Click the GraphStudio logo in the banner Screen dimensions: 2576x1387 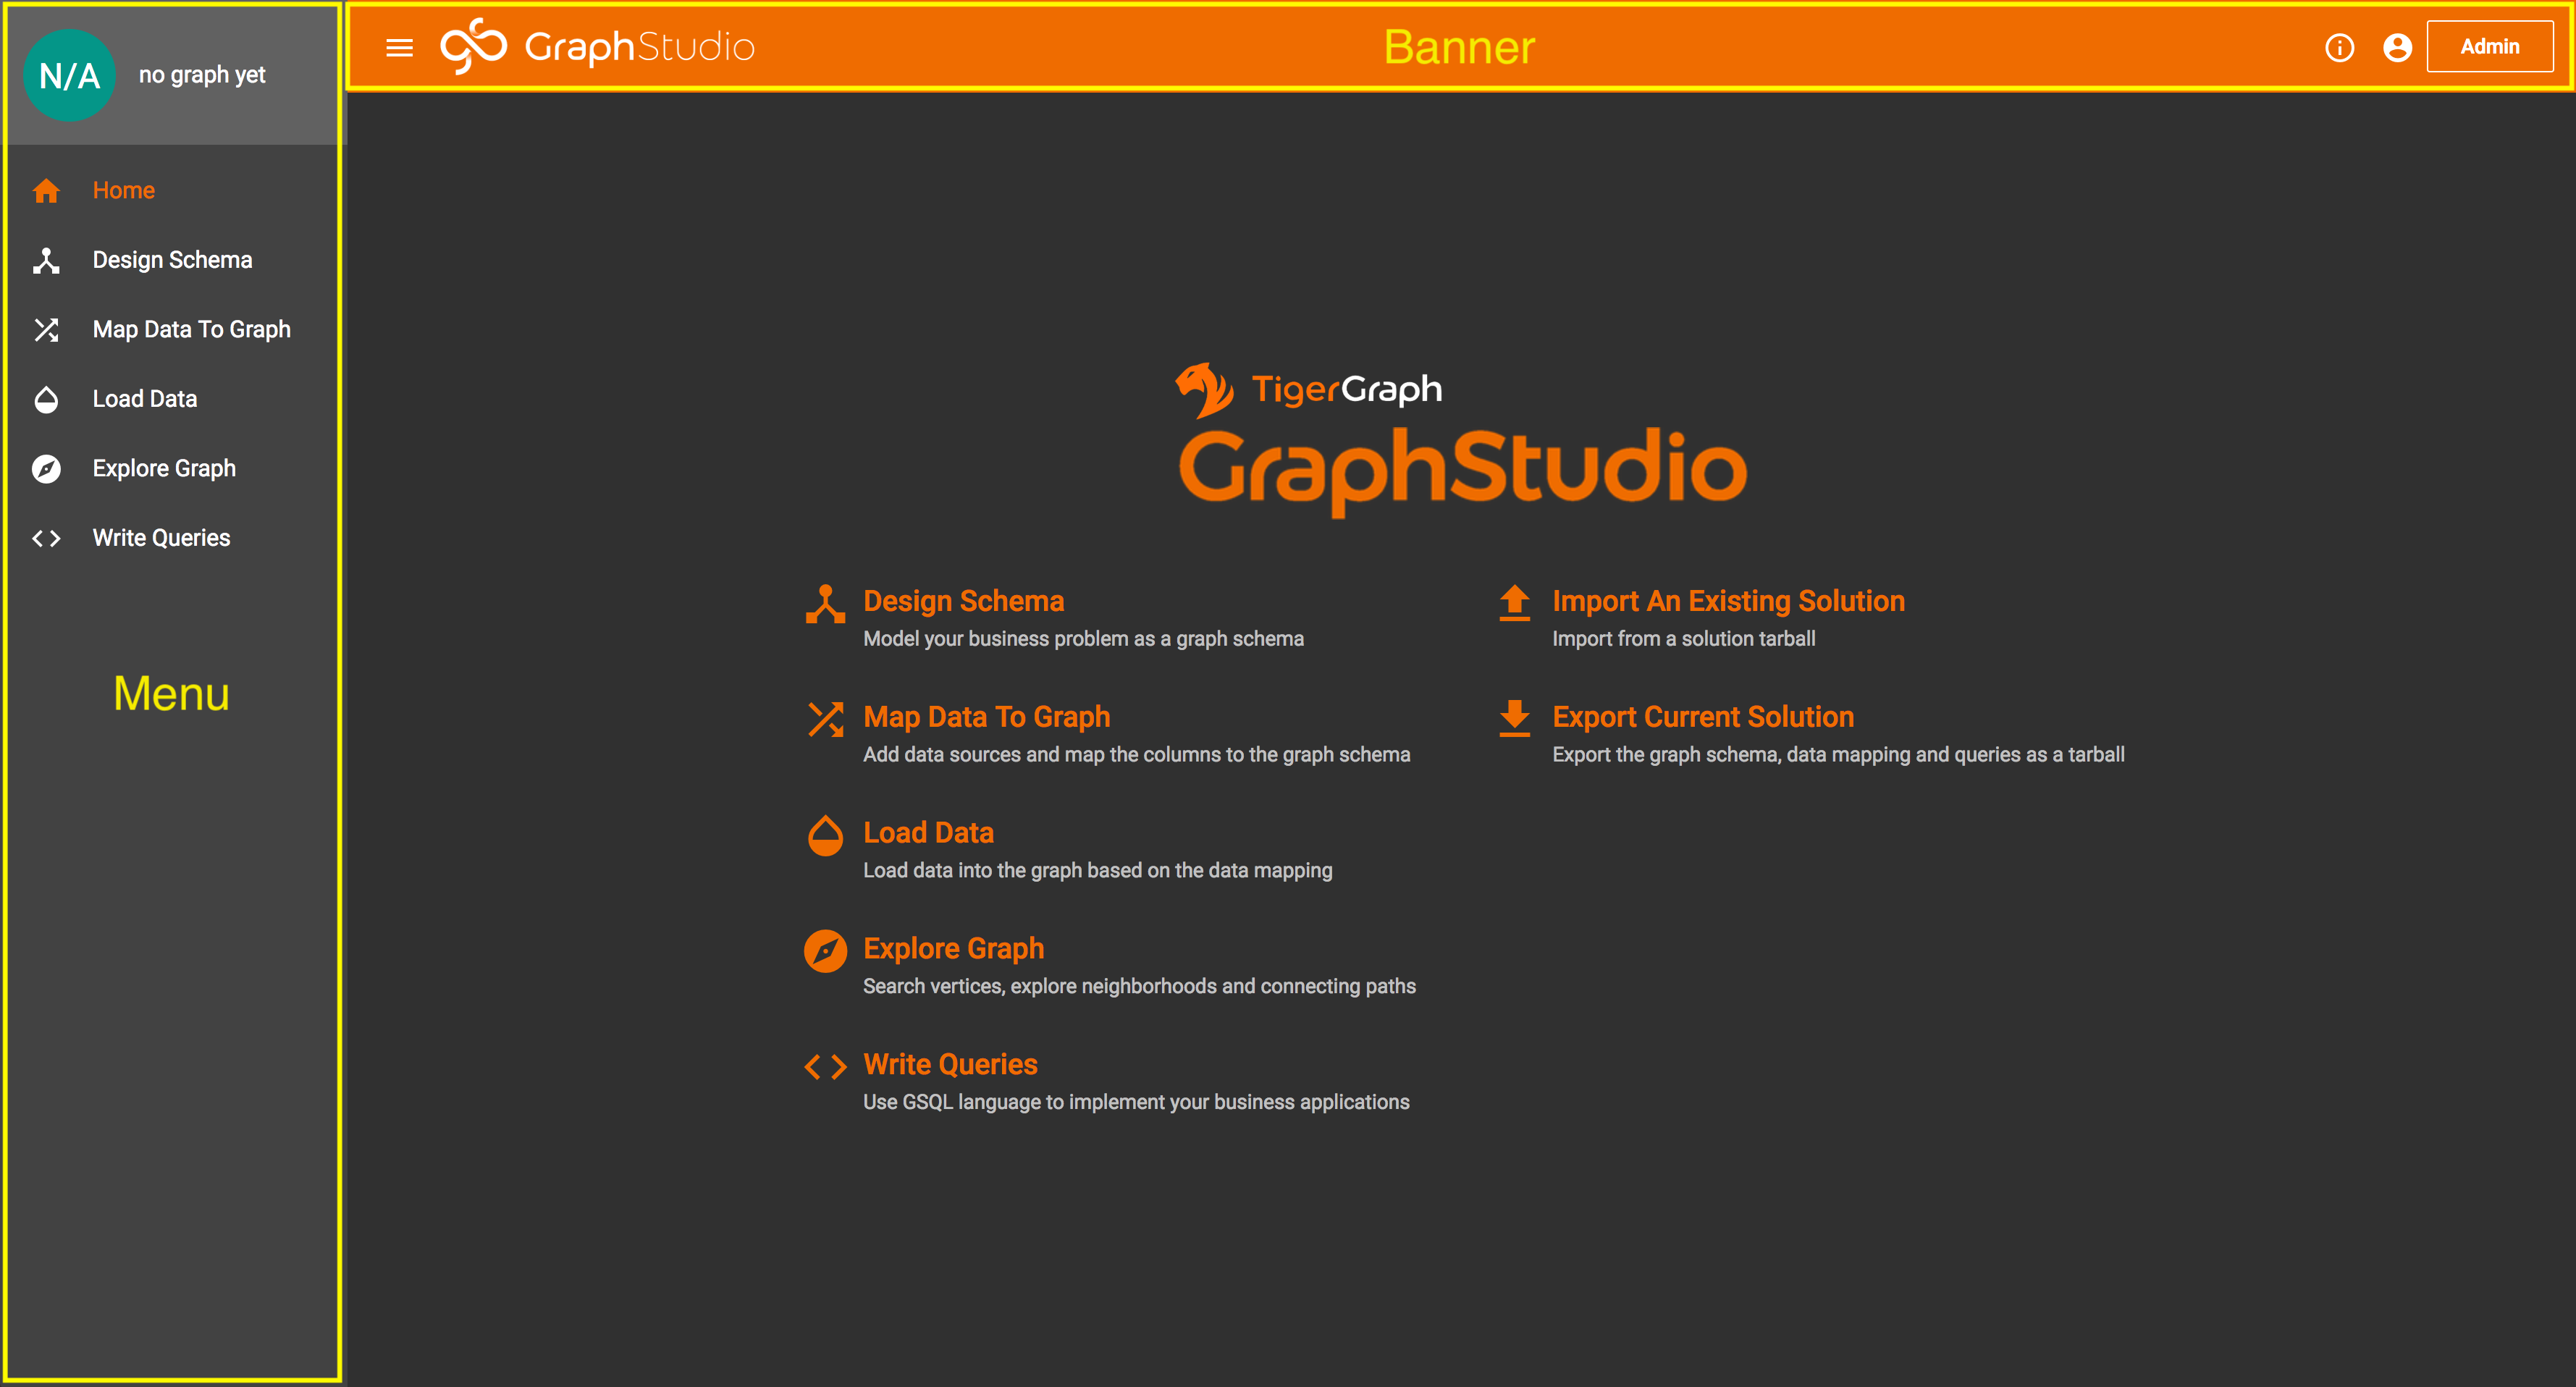pos(597,46)
